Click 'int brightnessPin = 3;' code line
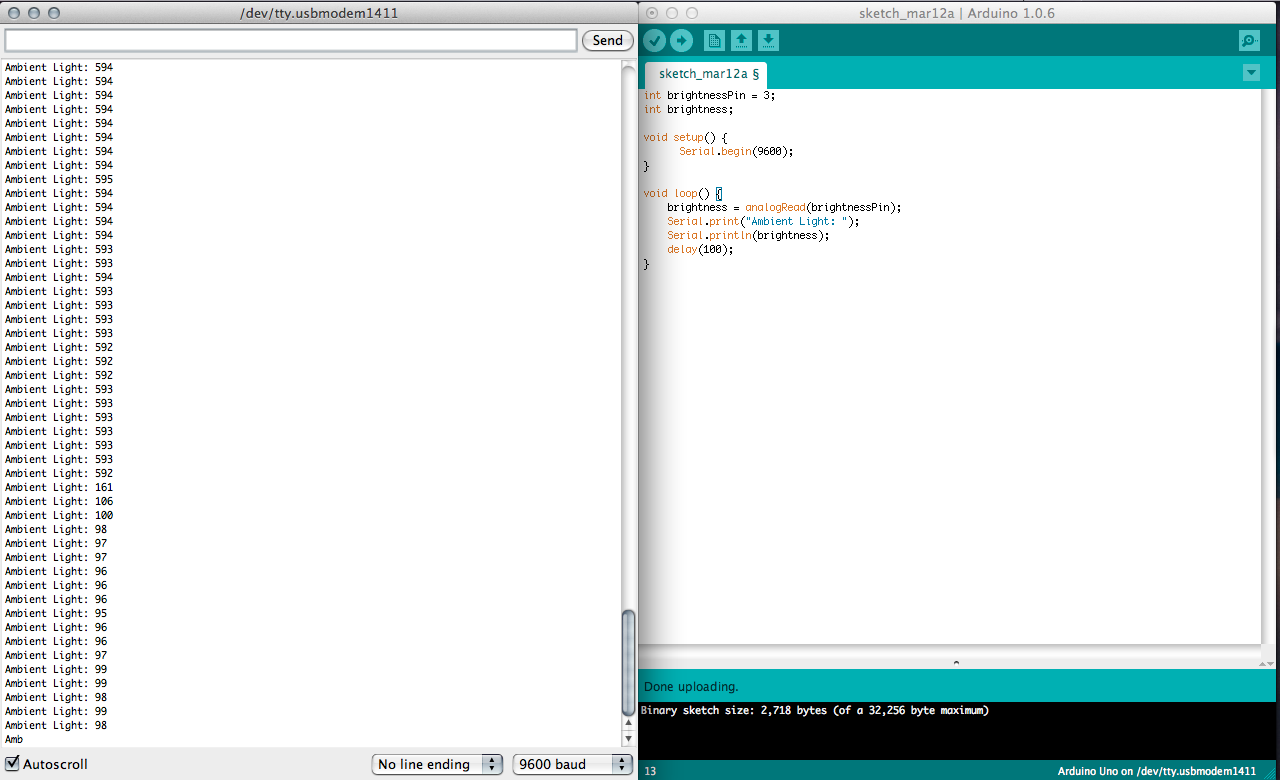The height and width of the screenshot is (780, 1280). coord(709,95)
